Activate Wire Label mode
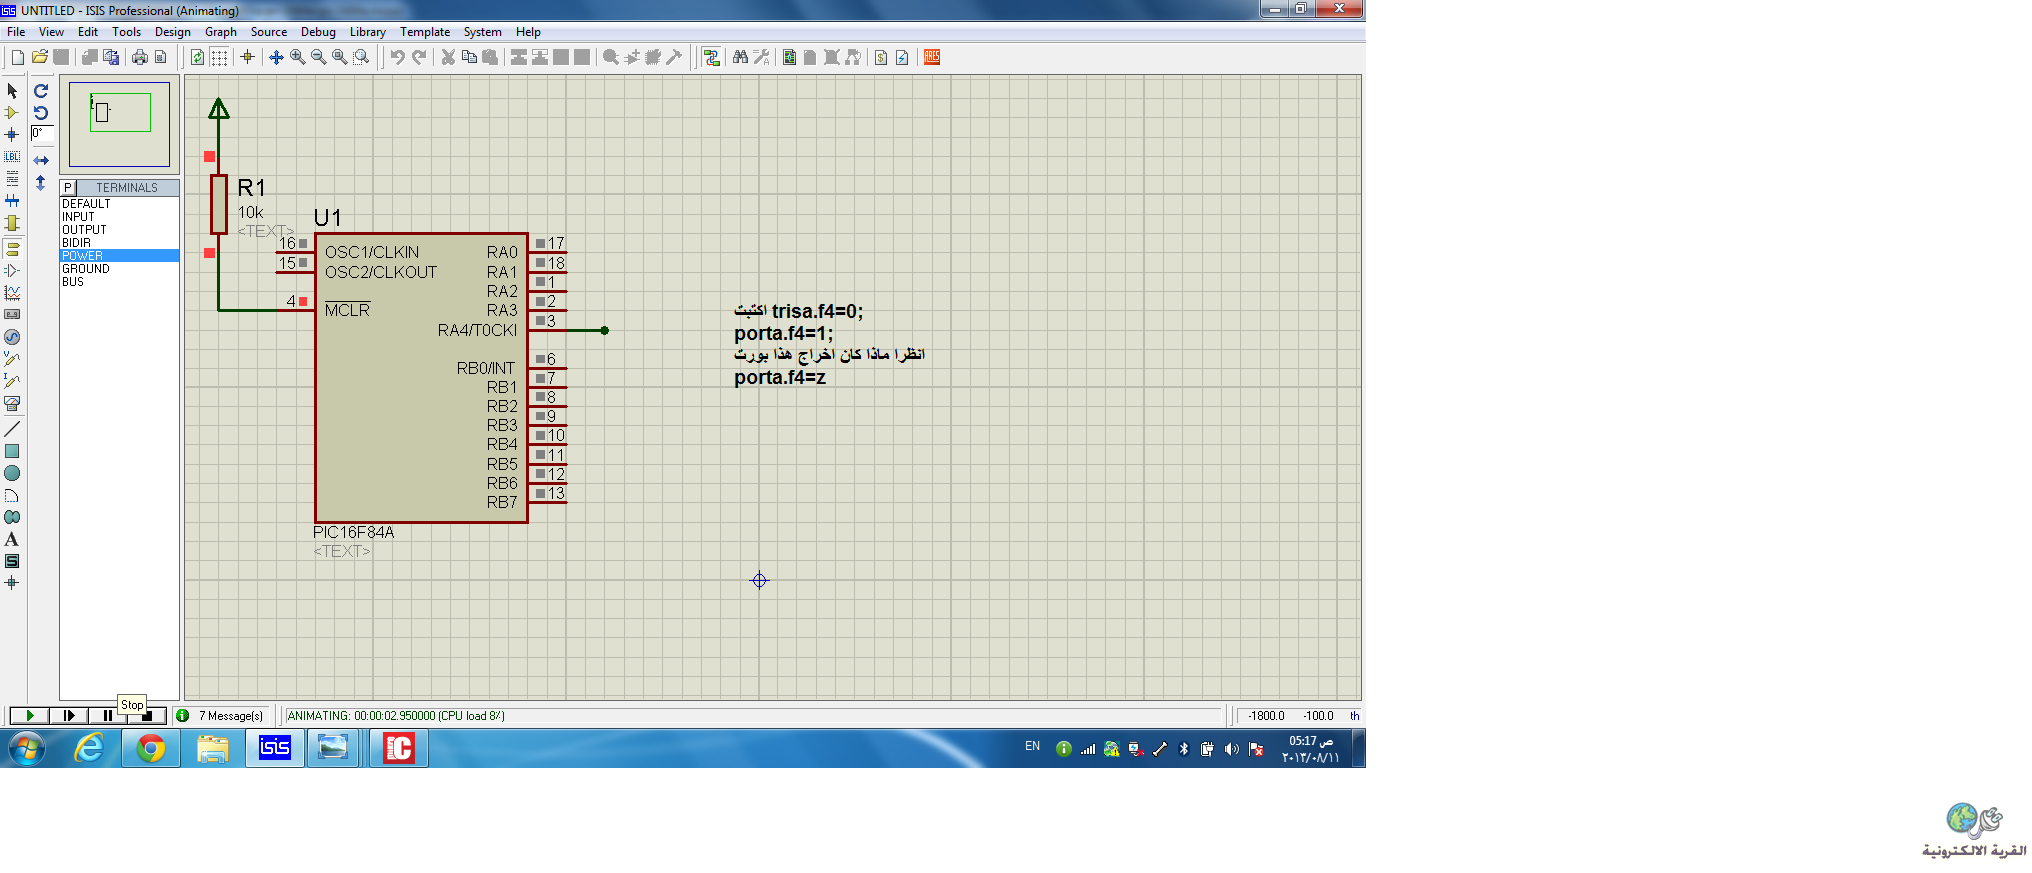Screen dimensions: 2032x873 pyautogui.click(x=12, y=157)
